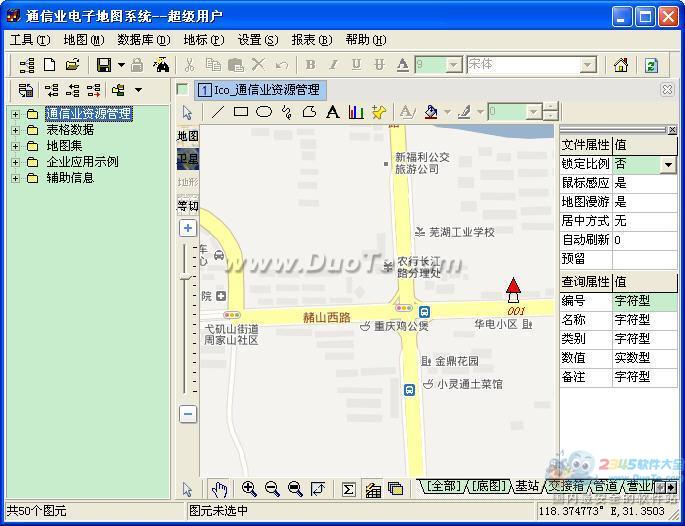Image resolution: width=685 pixels, height=526 pixels.
Task: Click the text tool A icon
Action: 333,112
